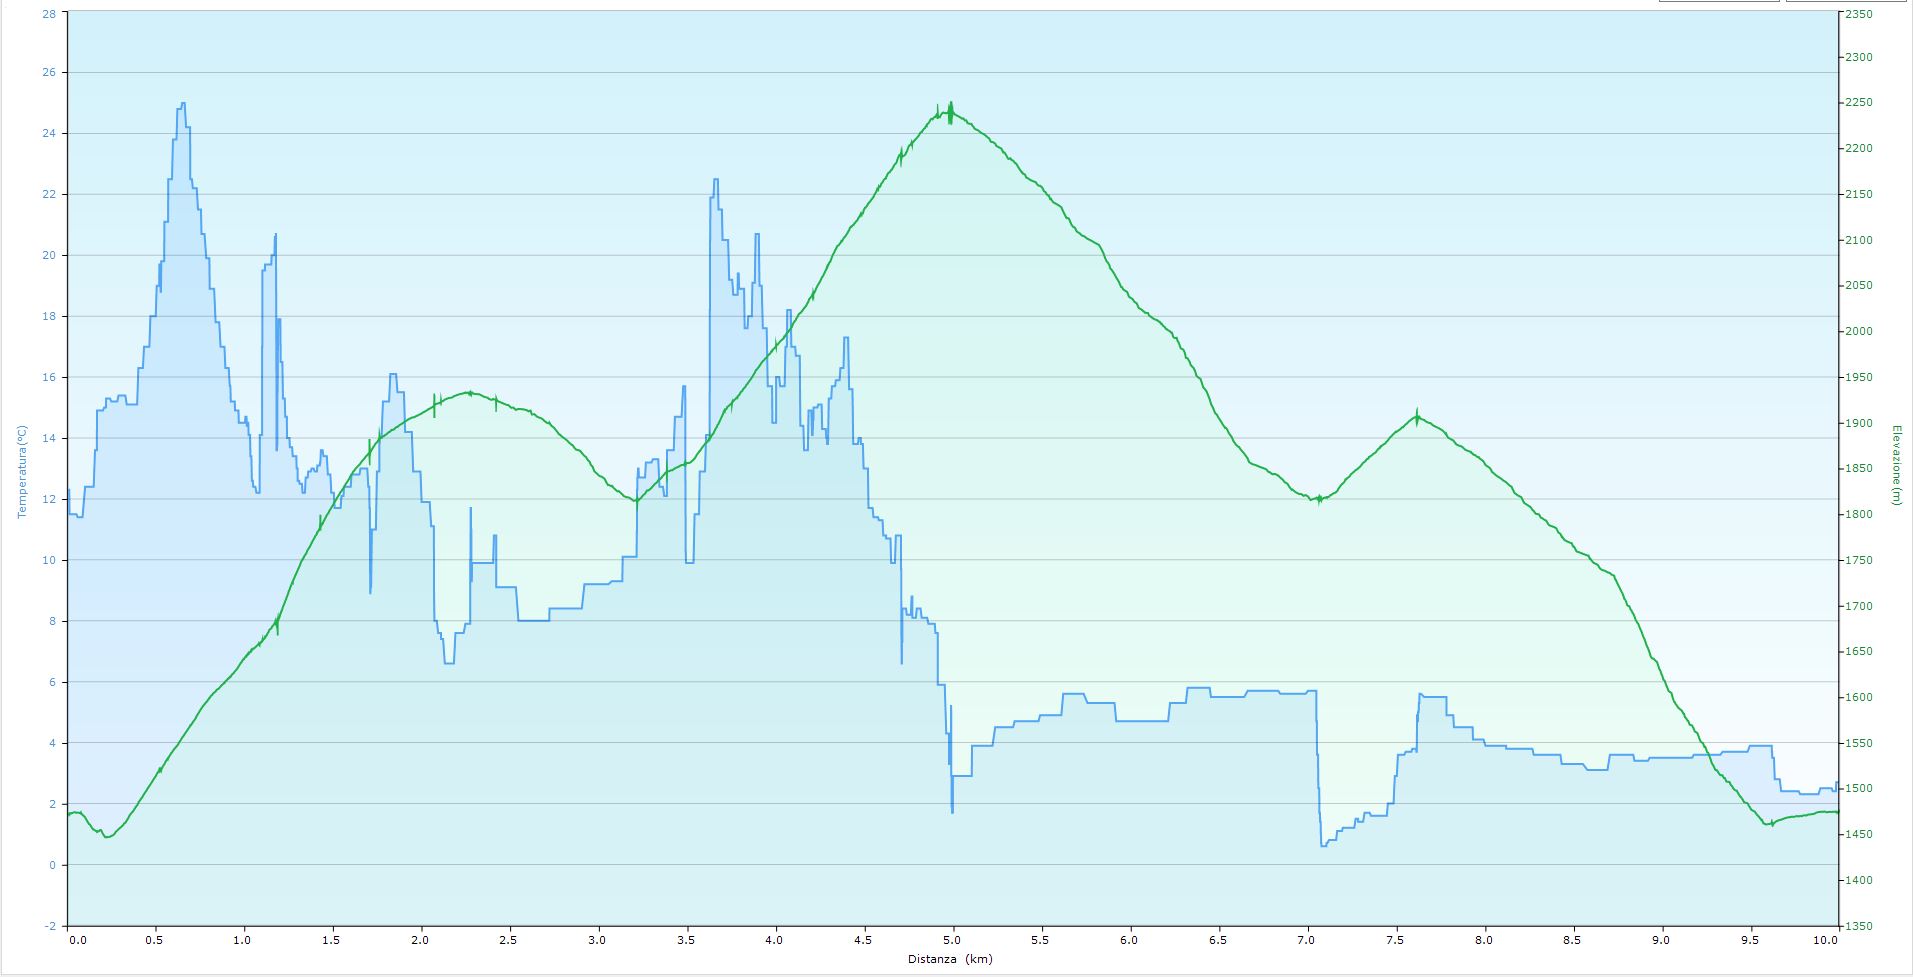
Task: Click the Temperatura (°C) axis title
Action: (x=20, y=471)
